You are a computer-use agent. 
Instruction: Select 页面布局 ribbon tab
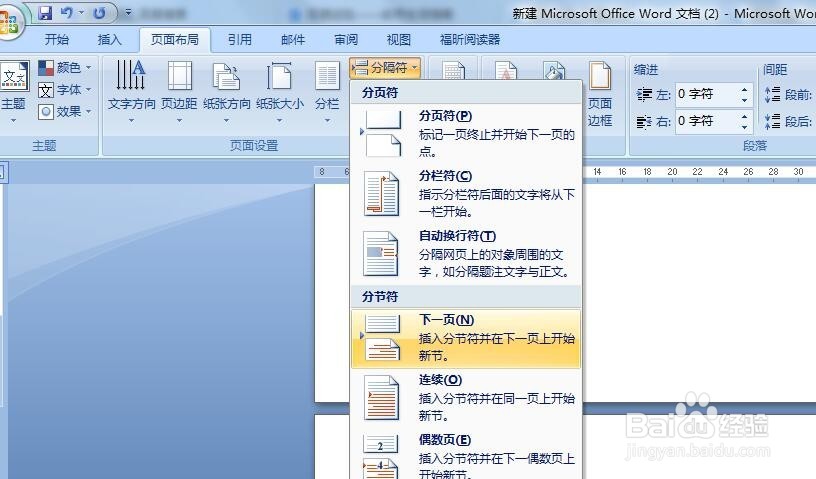click(175, 40)
